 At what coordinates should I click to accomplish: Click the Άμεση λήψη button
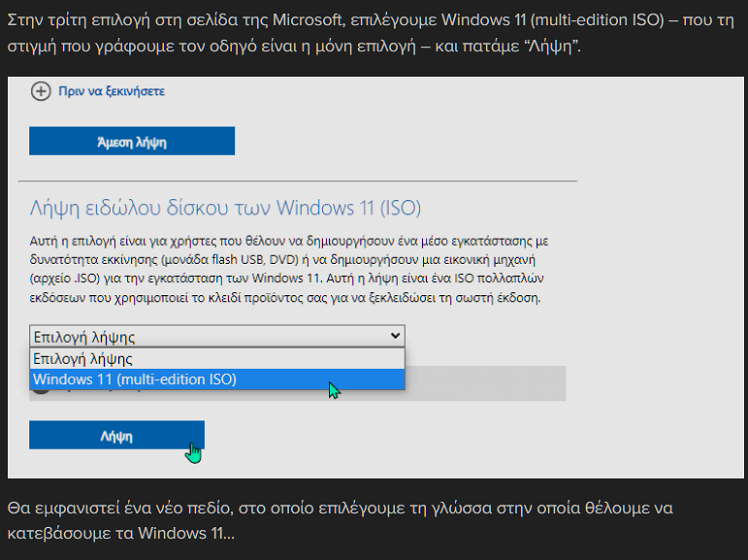tap(132, 141)
